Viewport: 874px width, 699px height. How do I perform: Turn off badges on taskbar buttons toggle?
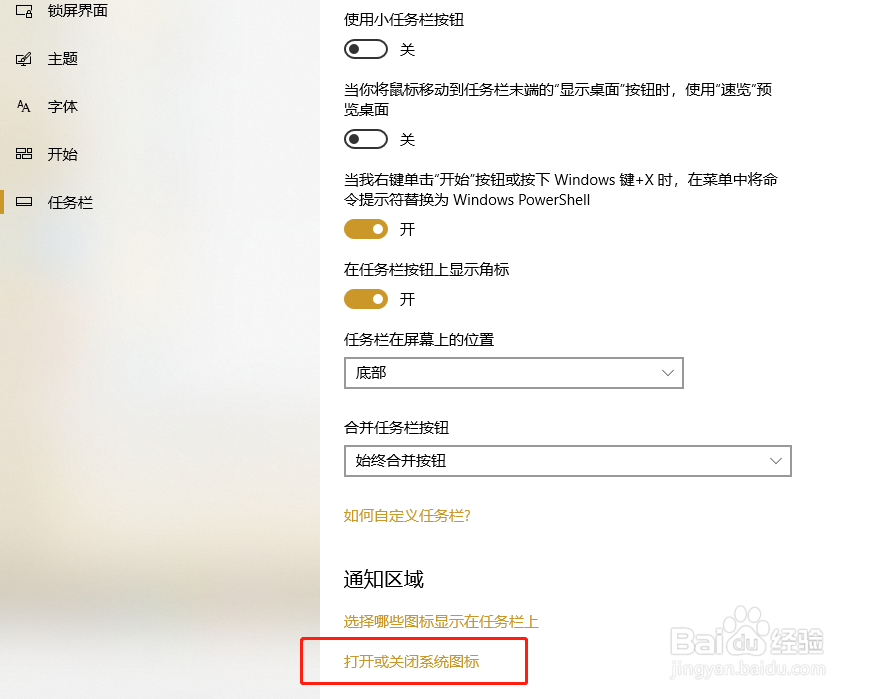366,299
